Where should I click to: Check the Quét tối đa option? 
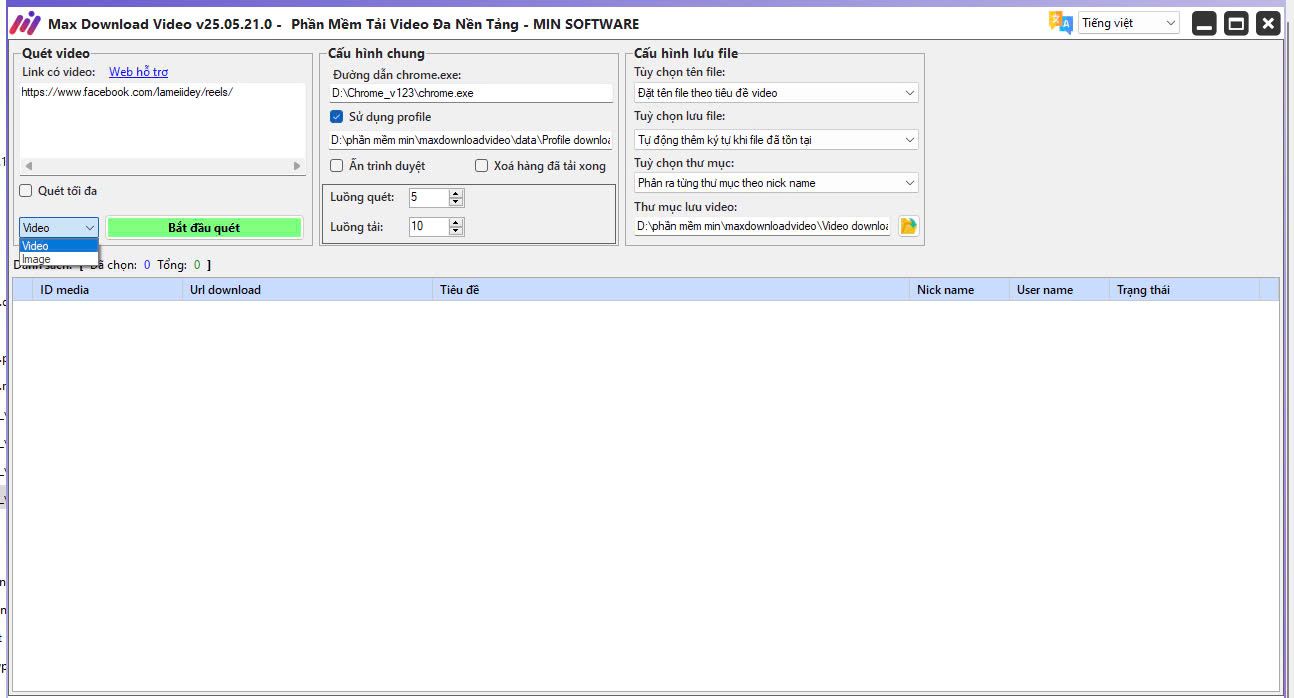26,191
